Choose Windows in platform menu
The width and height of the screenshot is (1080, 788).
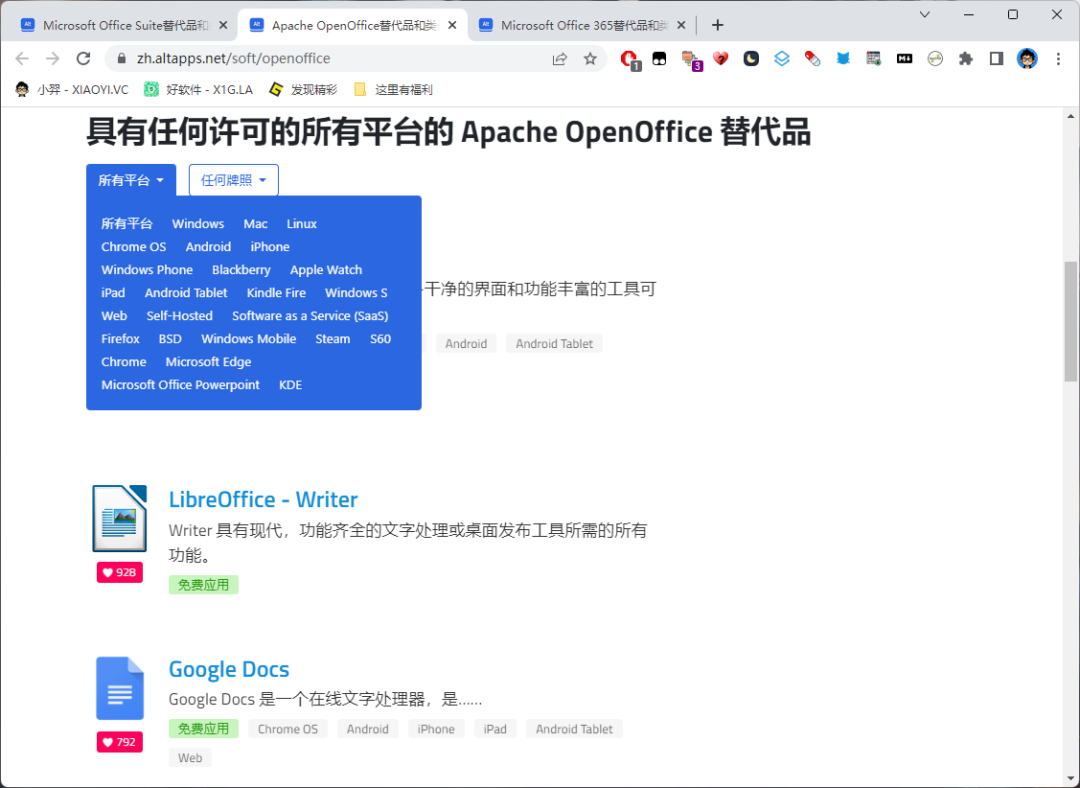(x=198, y=224)
